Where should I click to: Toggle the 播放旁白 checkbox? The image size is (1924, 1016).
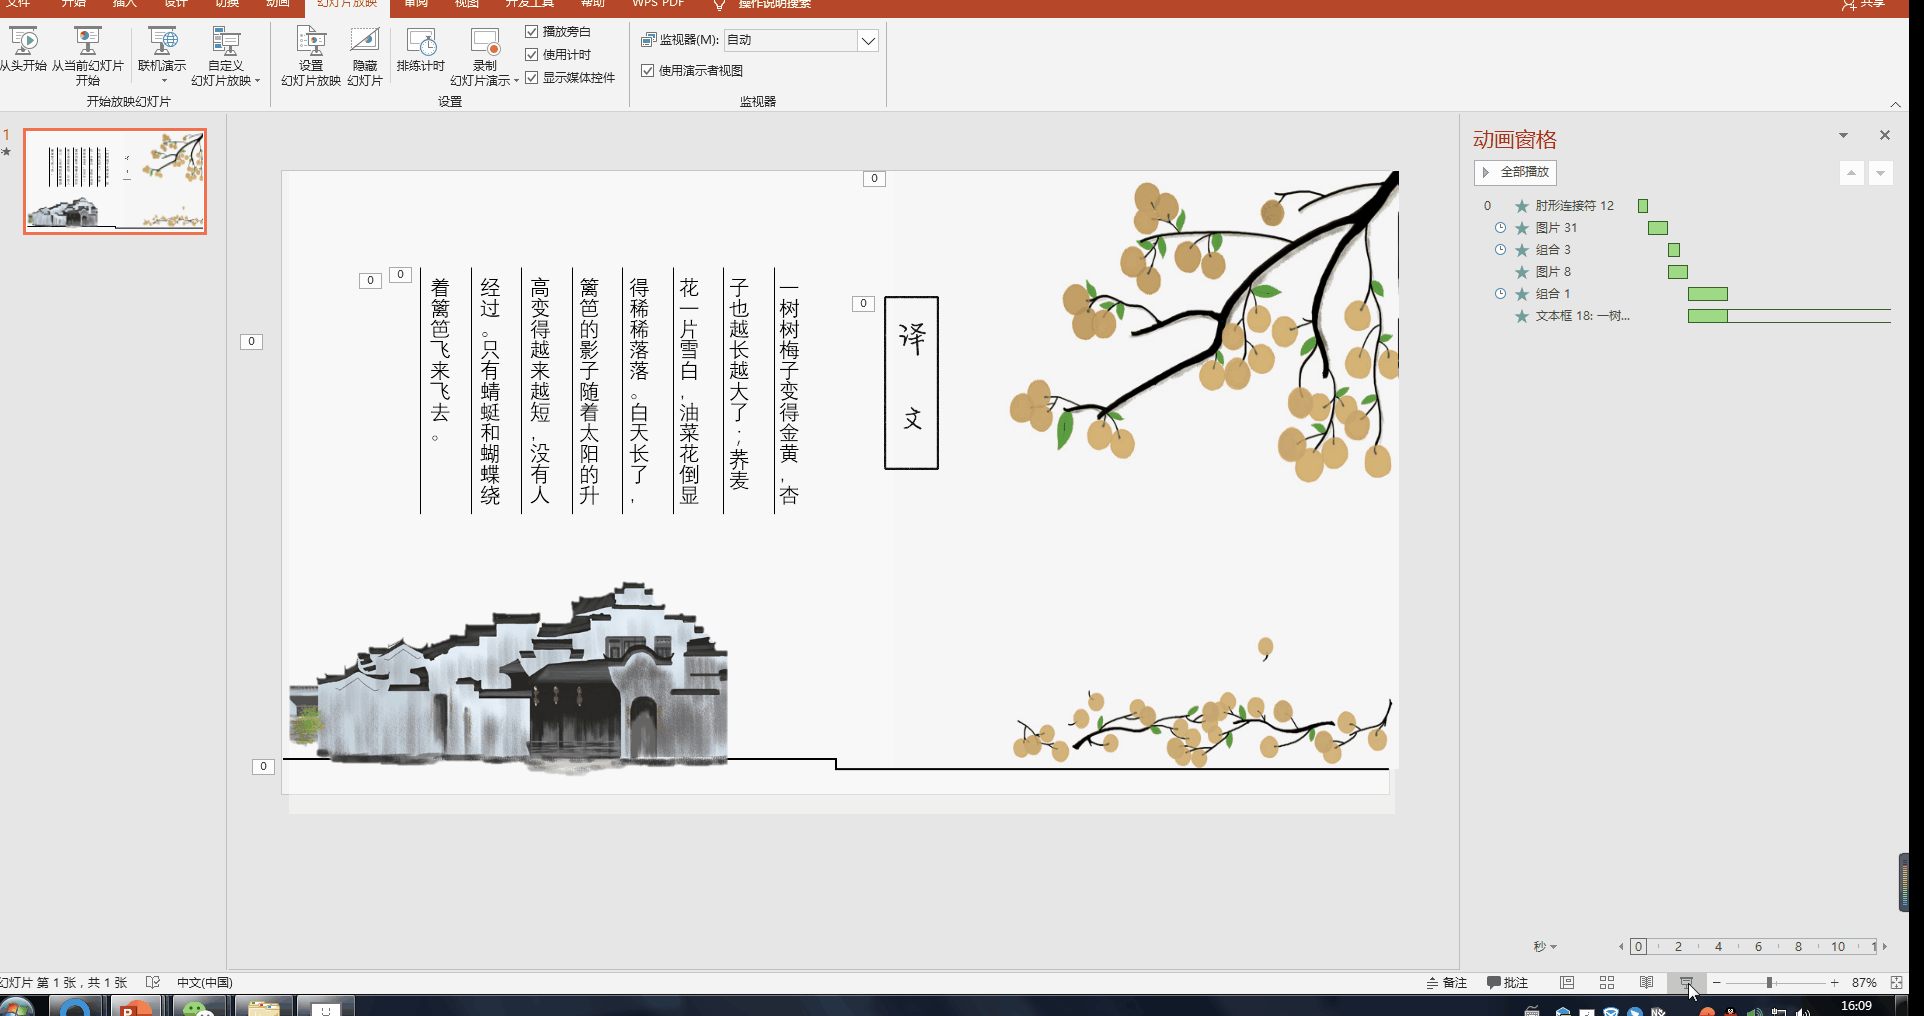tap(532, 32)
